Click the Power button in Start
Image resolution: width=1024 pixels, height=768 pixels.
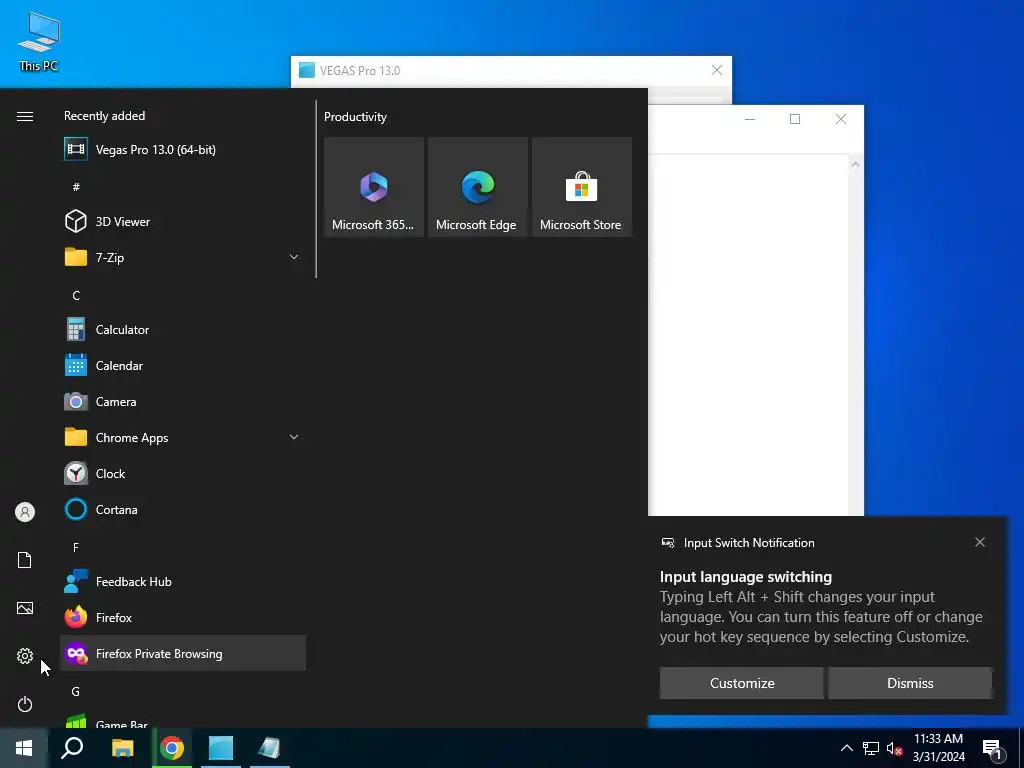pyautogui.click(x=25, y=704)
